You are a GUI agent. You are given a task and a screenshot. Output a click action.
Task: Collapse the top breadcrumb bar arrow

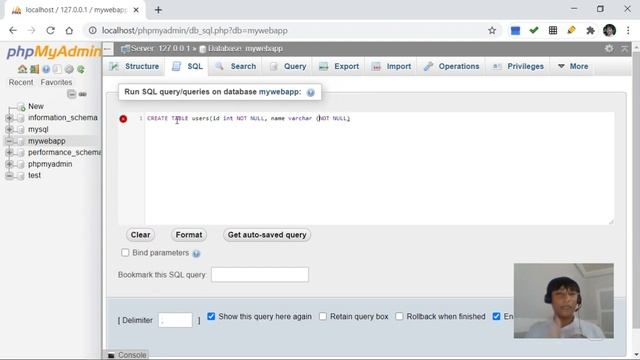624,49
